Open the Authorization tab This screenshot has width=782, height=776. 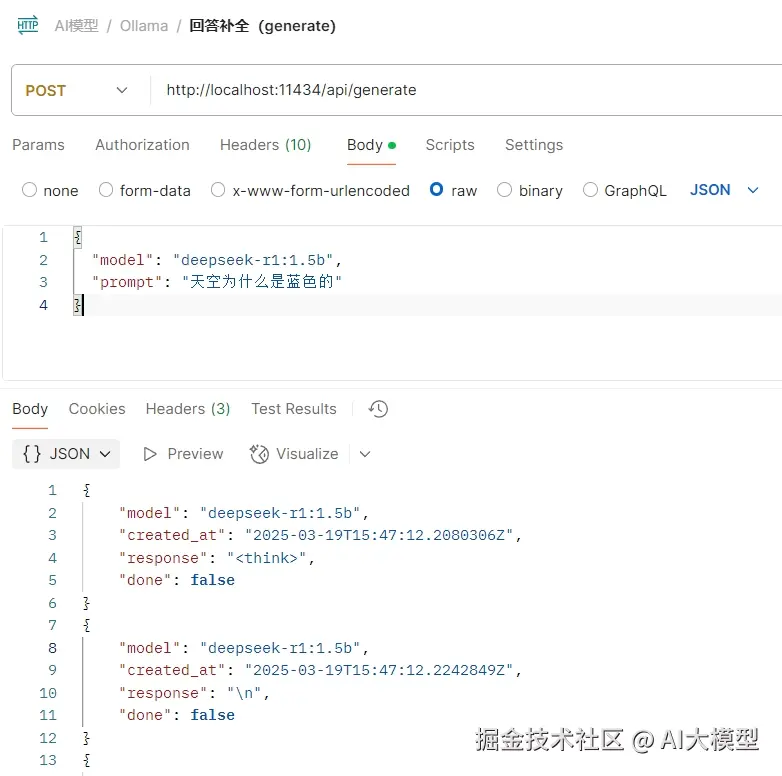point(142,145)
